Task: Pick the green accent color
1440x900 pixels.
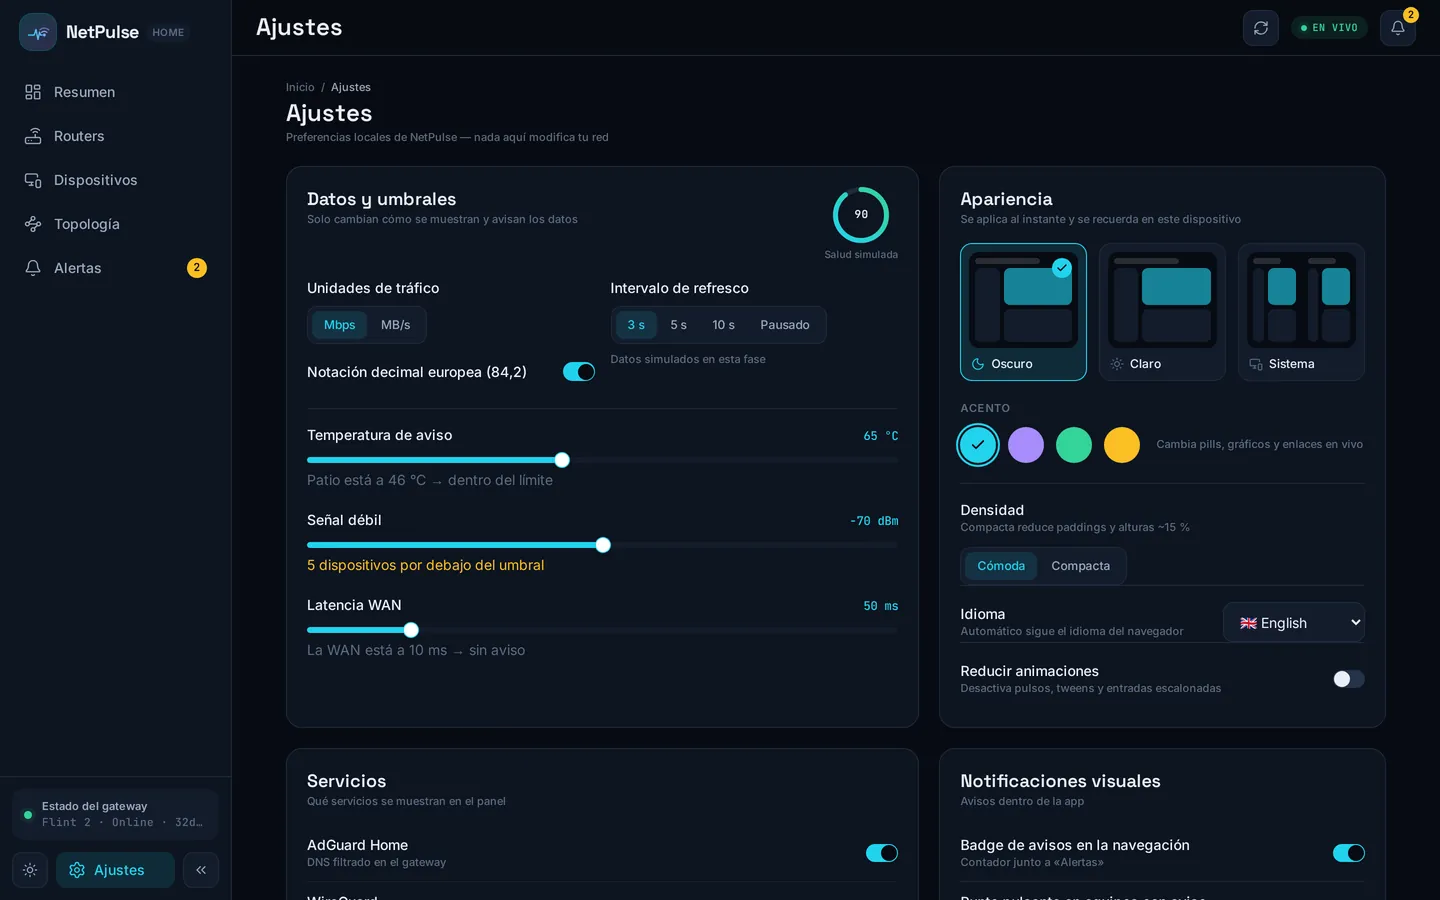Action: pos(1074,445)
